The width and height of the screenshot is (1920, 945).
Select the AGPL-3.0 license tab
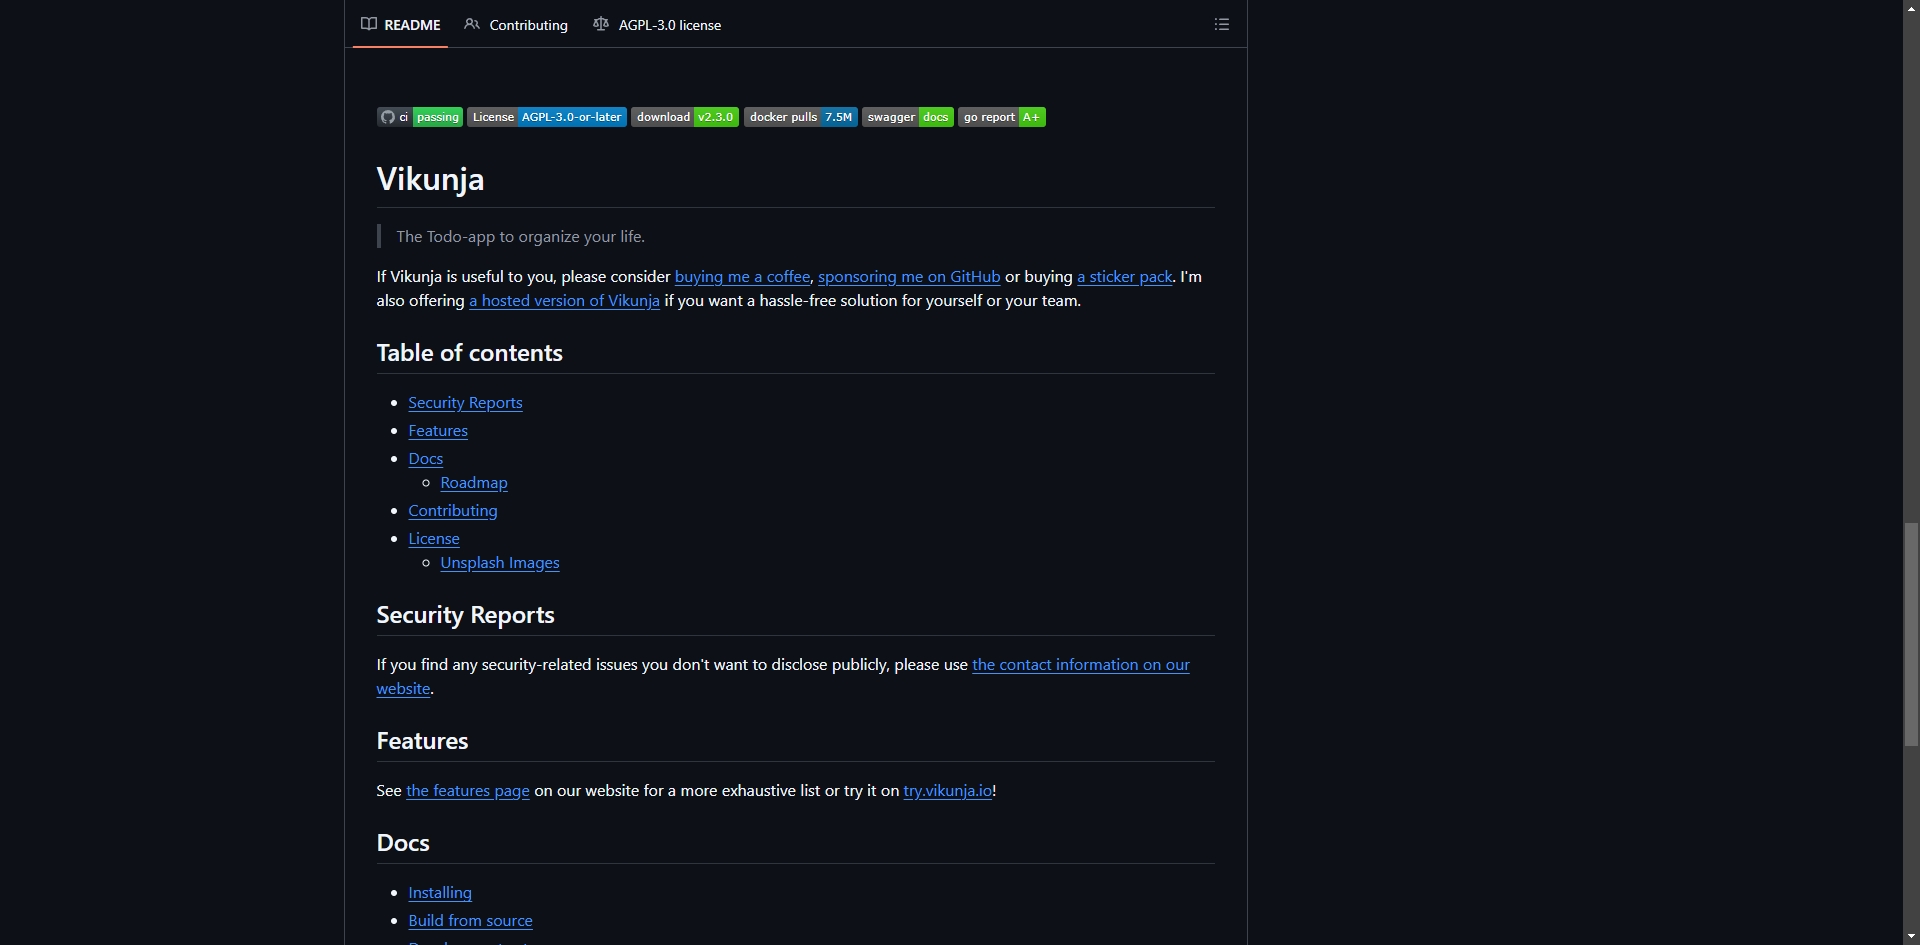click(657, 25)
